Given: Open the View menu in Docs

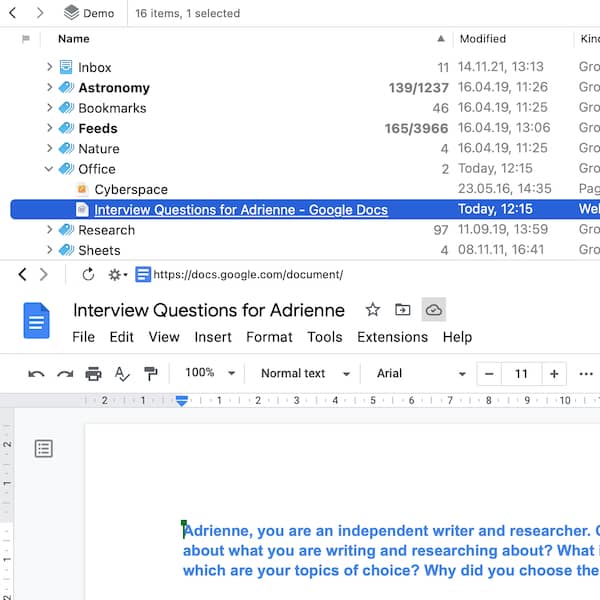Looking at the screenshot, I should click(x=164, y=337).
